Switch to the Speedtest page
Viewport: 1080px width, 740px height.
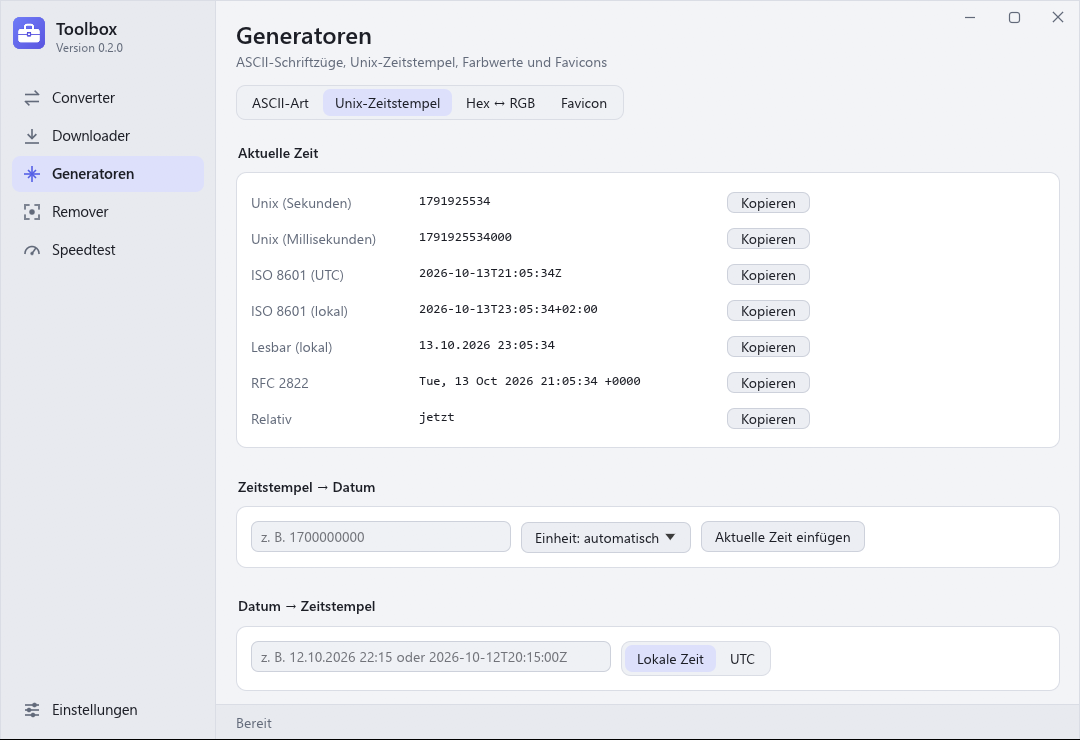pyautogui.click(x=108, y=249)
